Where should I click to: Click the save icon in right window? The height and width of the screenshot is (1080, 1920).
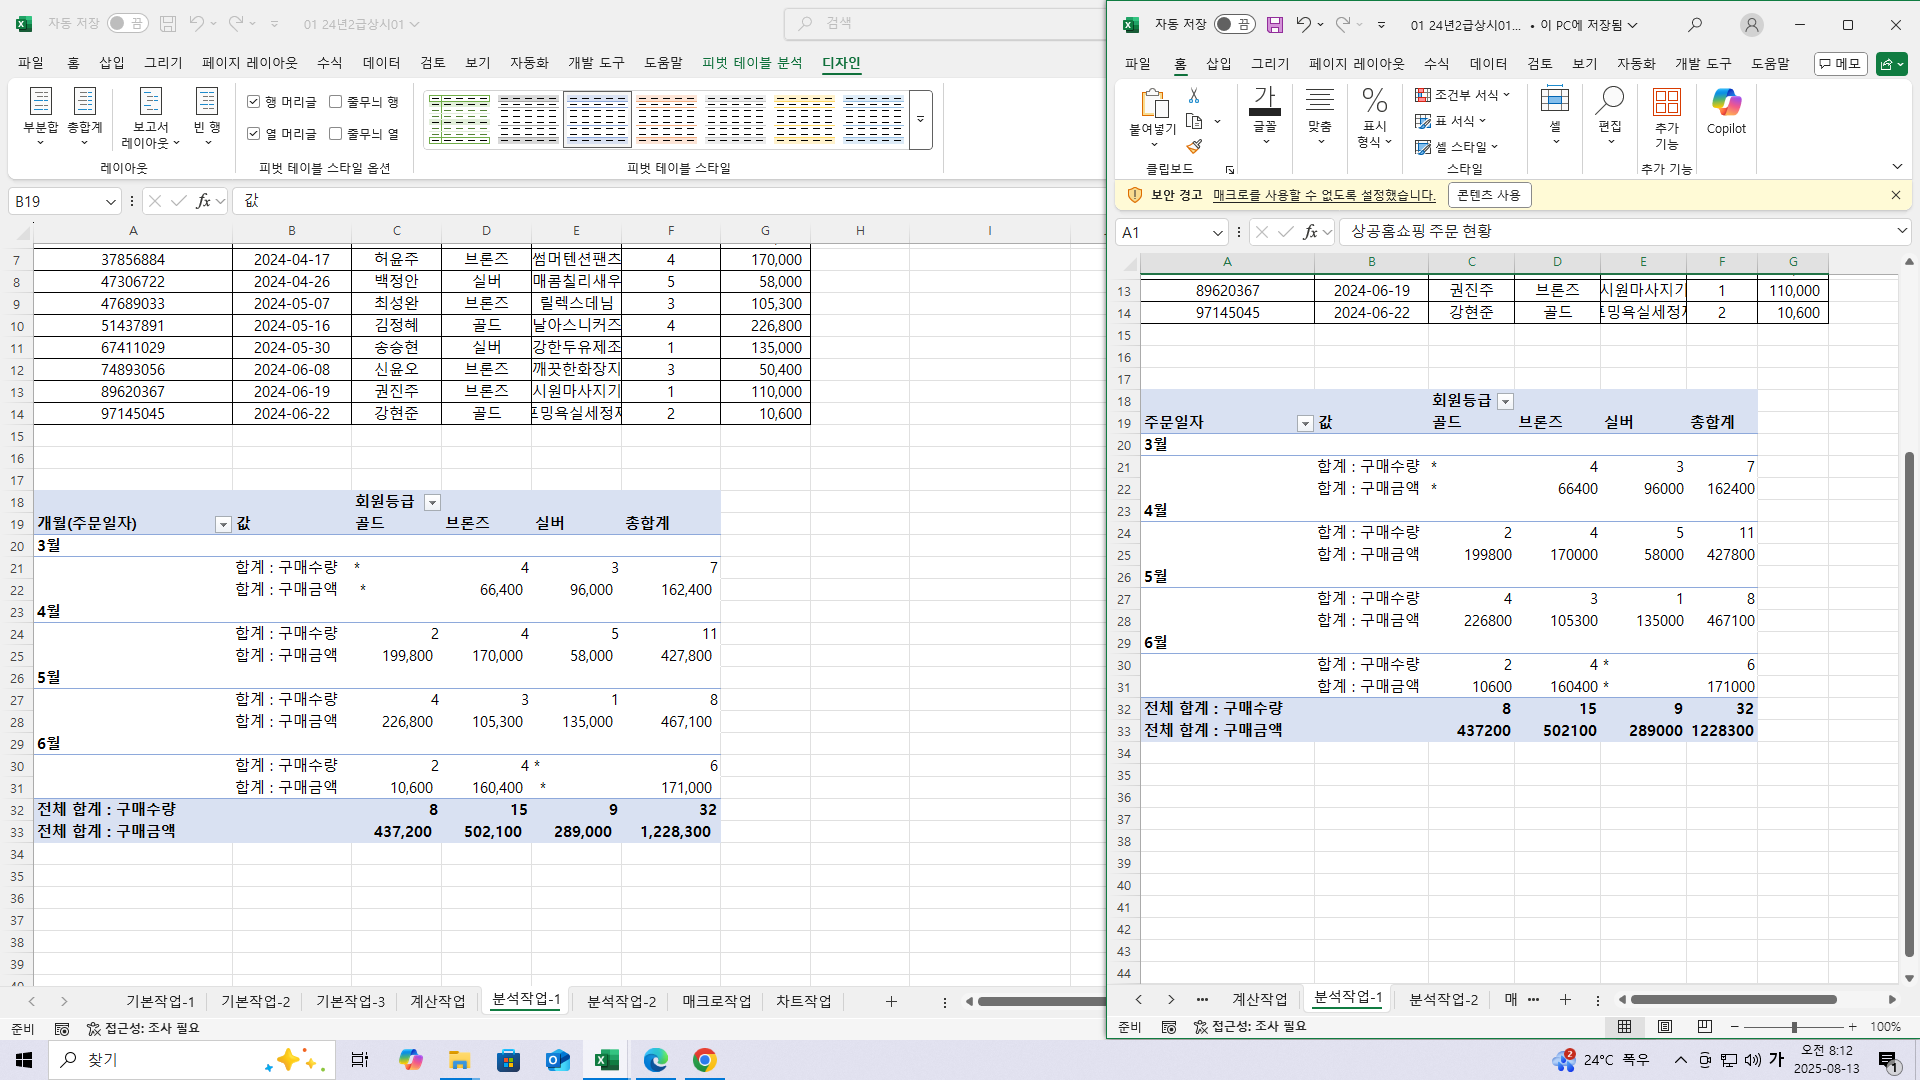(x=1274, y=25)
